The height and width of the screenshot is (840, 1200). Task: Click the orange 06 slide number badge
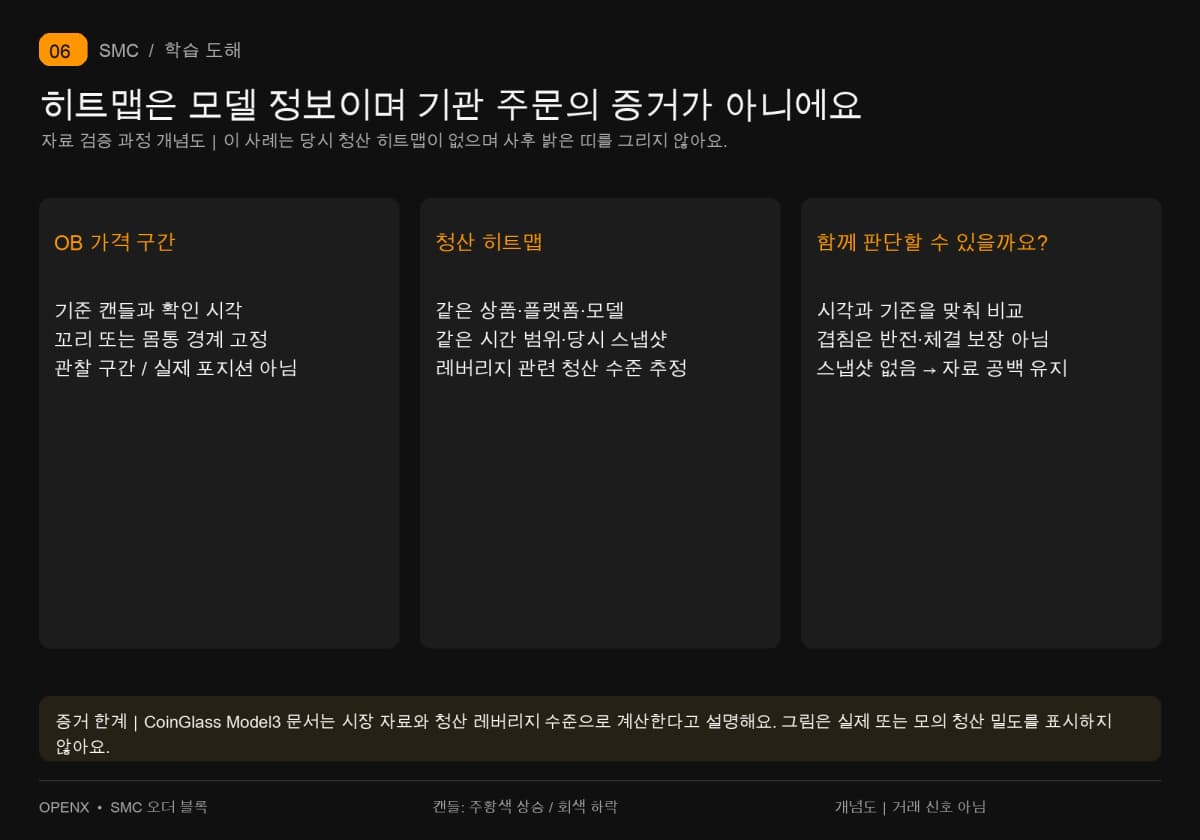click(x=63, y=50)
